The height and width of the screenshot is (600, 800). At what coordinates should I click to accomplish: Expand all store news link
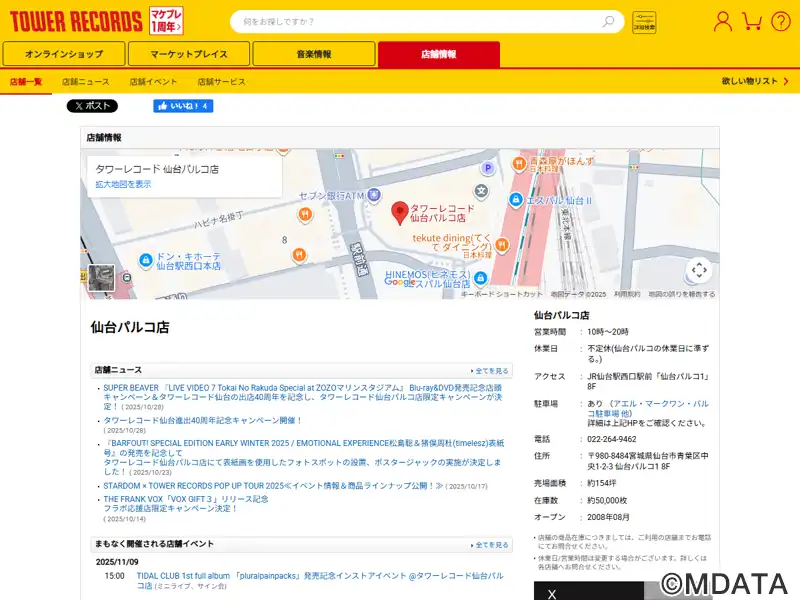(491, 371)
